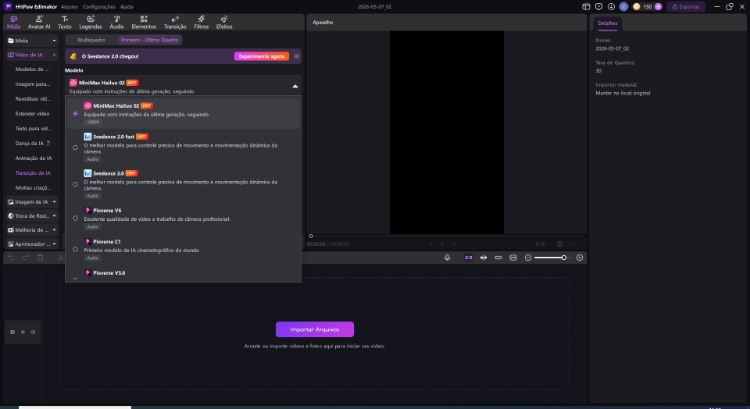750x409 pixels.
Task: Click the timeline zoom slider handle
Action: tap(564, 257)
